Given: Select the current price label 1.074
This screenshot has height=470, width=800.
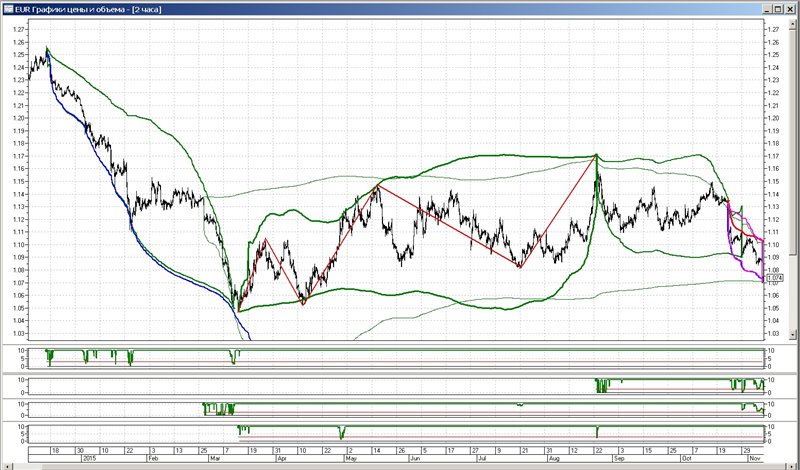Looking at the screenshot, I should point(771,278).
